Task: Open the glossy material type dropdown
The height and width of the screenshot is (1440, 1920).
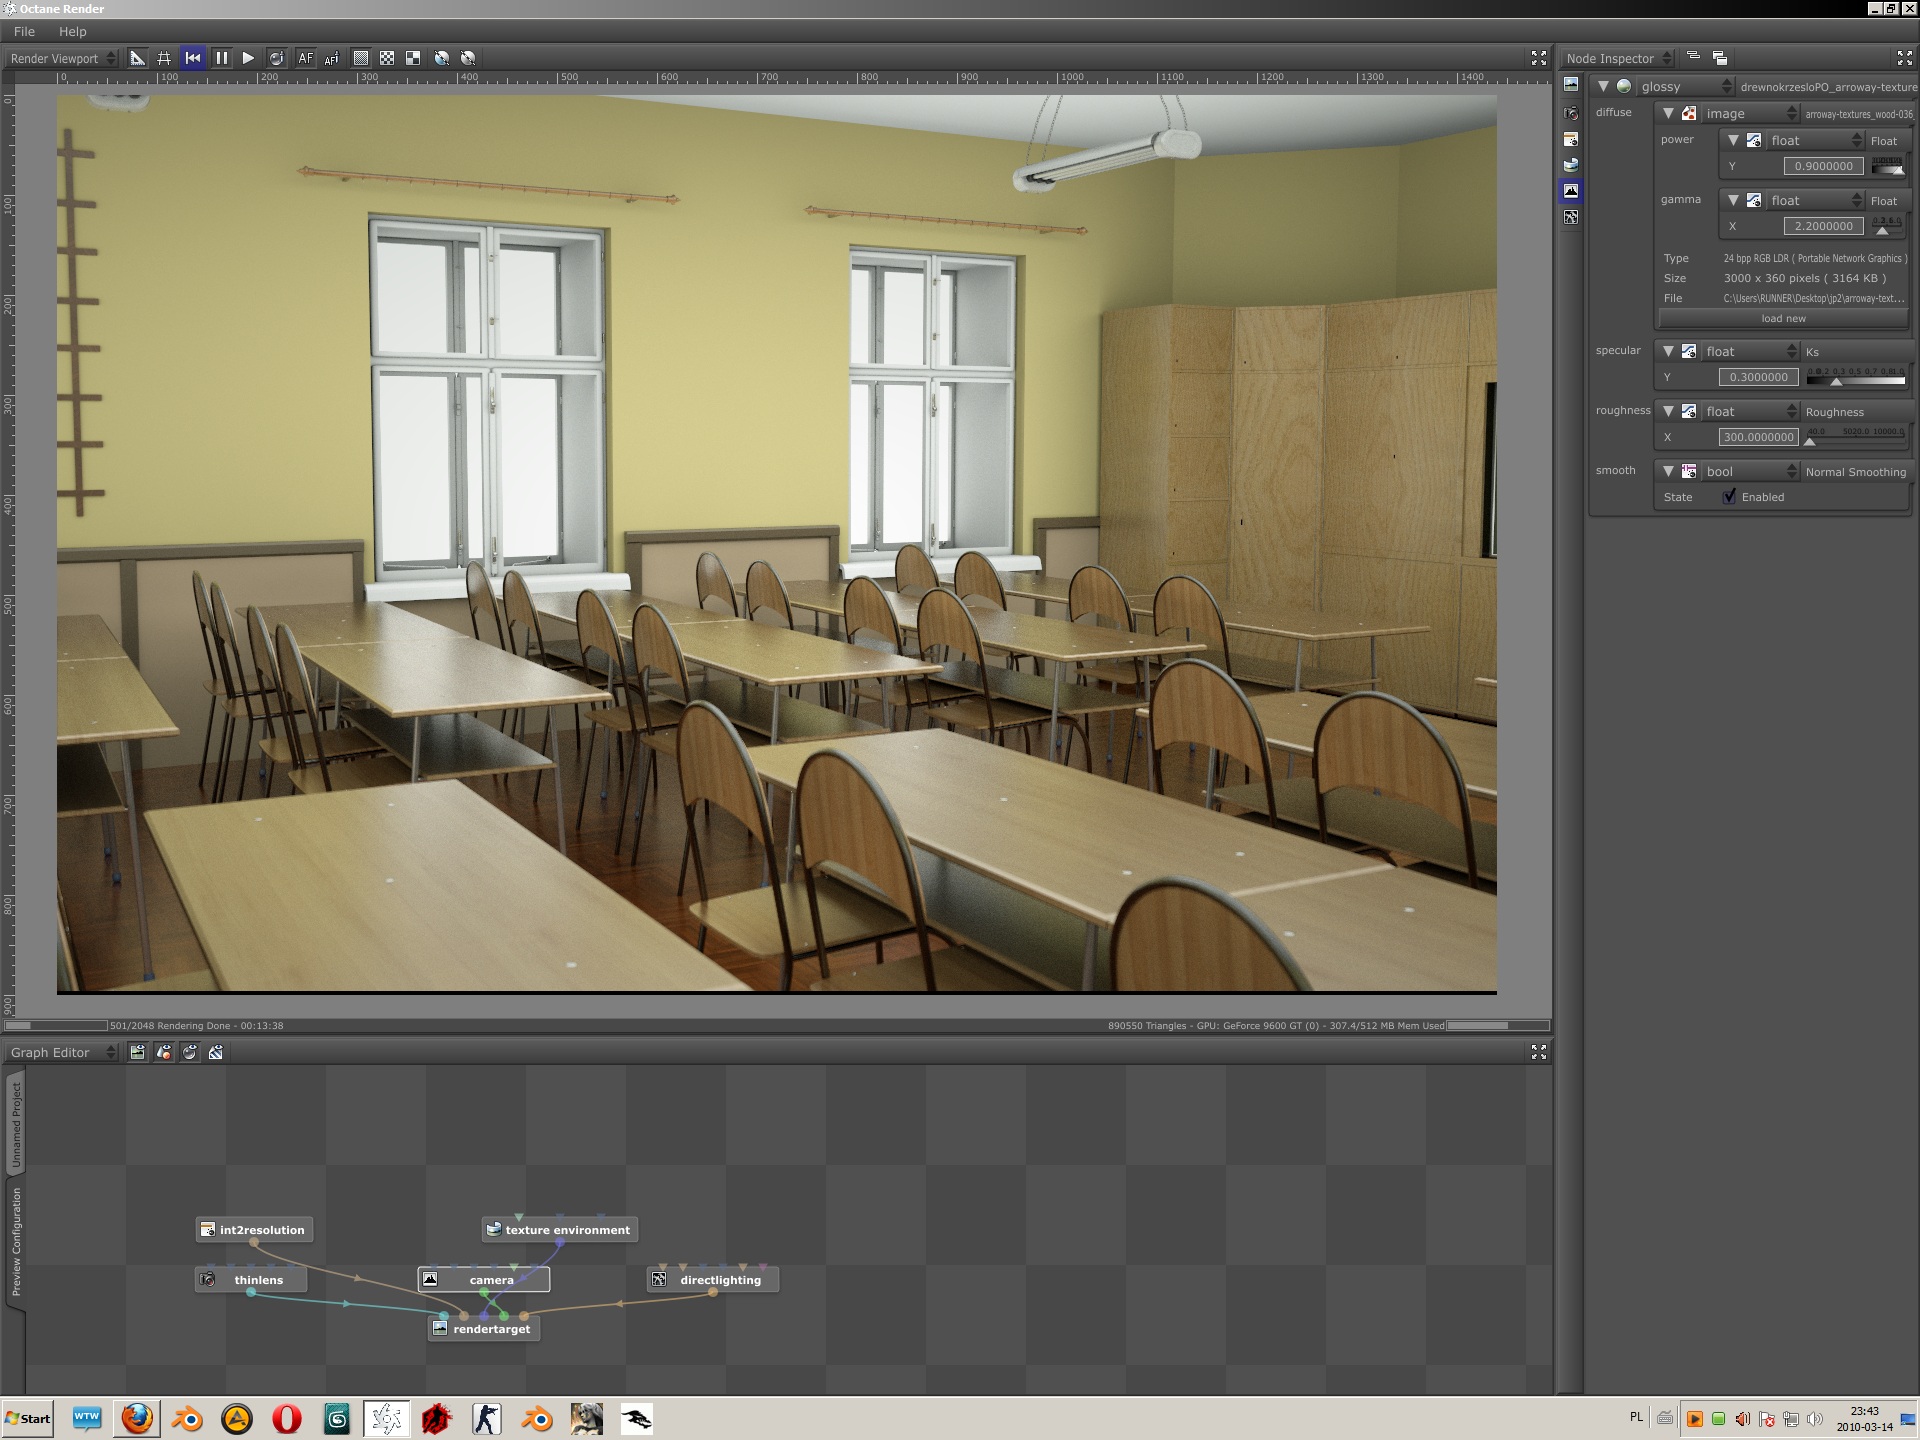Action: coord(1685,87)
